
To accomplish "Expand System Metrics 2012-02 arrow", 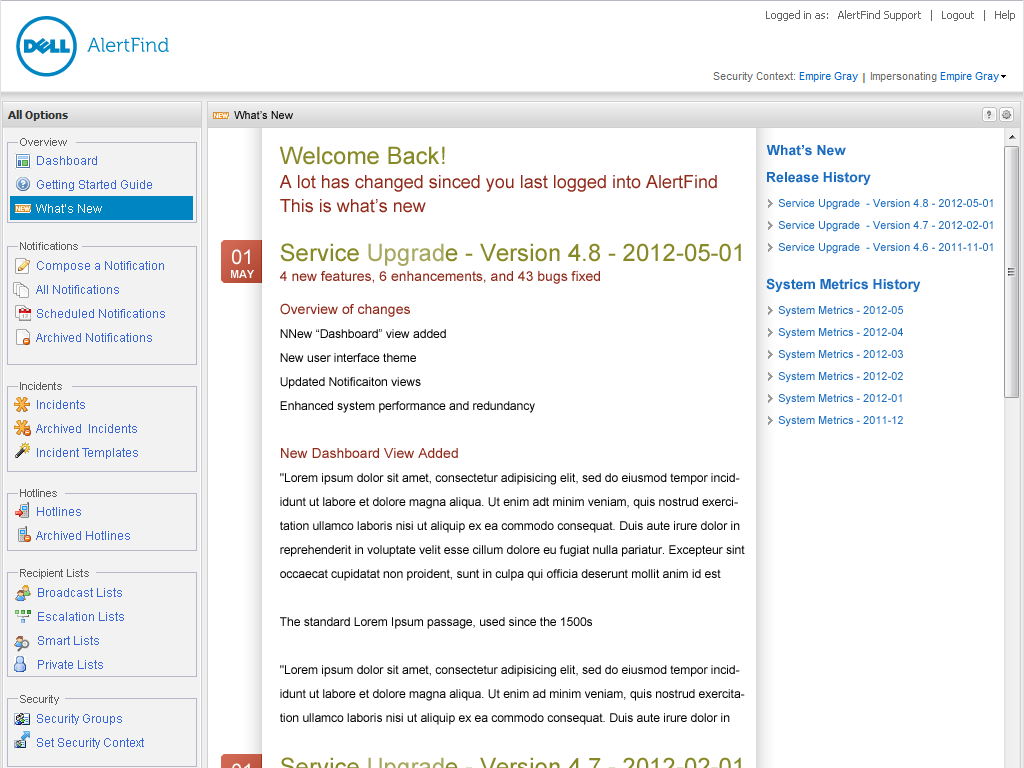I will tap(771, 377).
